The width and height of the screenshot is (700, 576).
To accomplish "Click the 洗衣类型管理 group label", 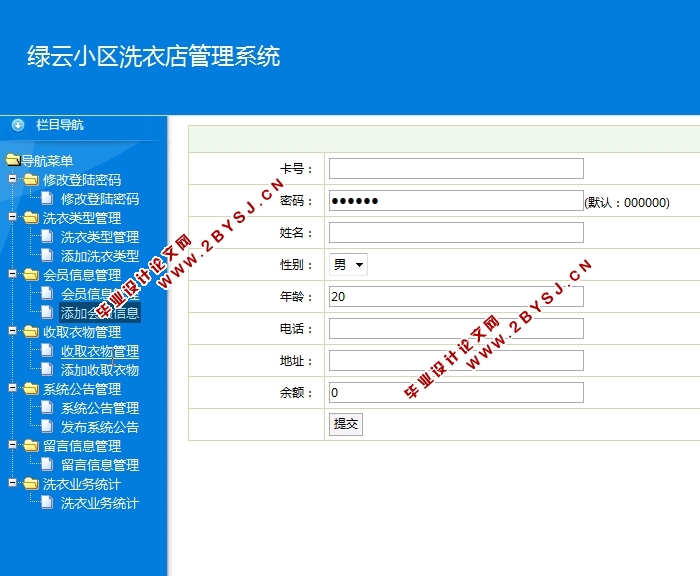I will coord(82,218).
